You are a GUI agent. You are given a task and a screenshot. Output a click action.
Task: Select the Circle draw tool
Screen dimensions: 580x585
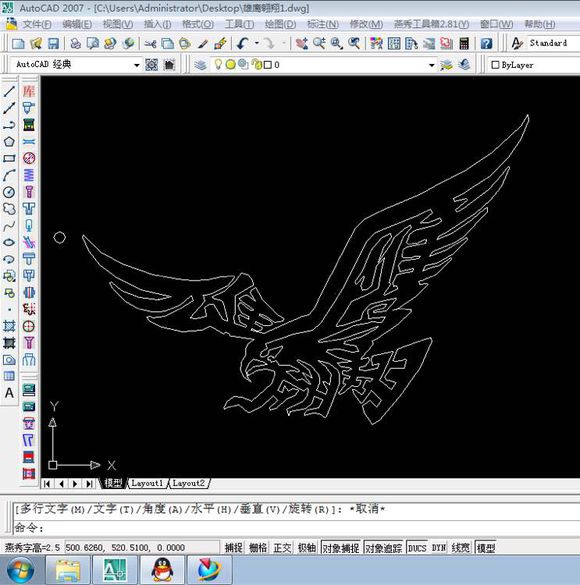(9, 192)
